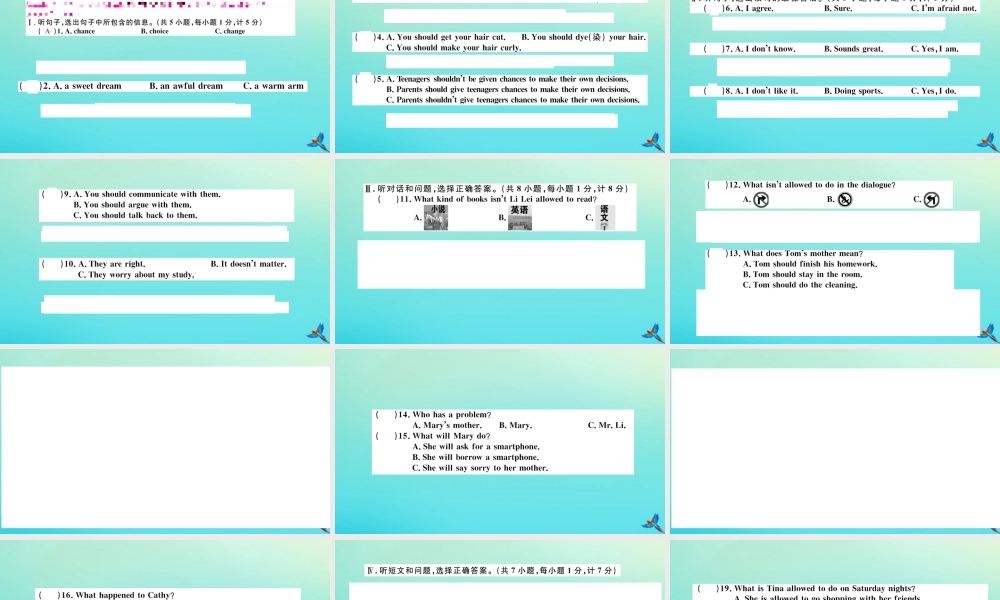
Task: Click 'C. Mr. Li.' in question 14
Action: click(x=607, y=425)
